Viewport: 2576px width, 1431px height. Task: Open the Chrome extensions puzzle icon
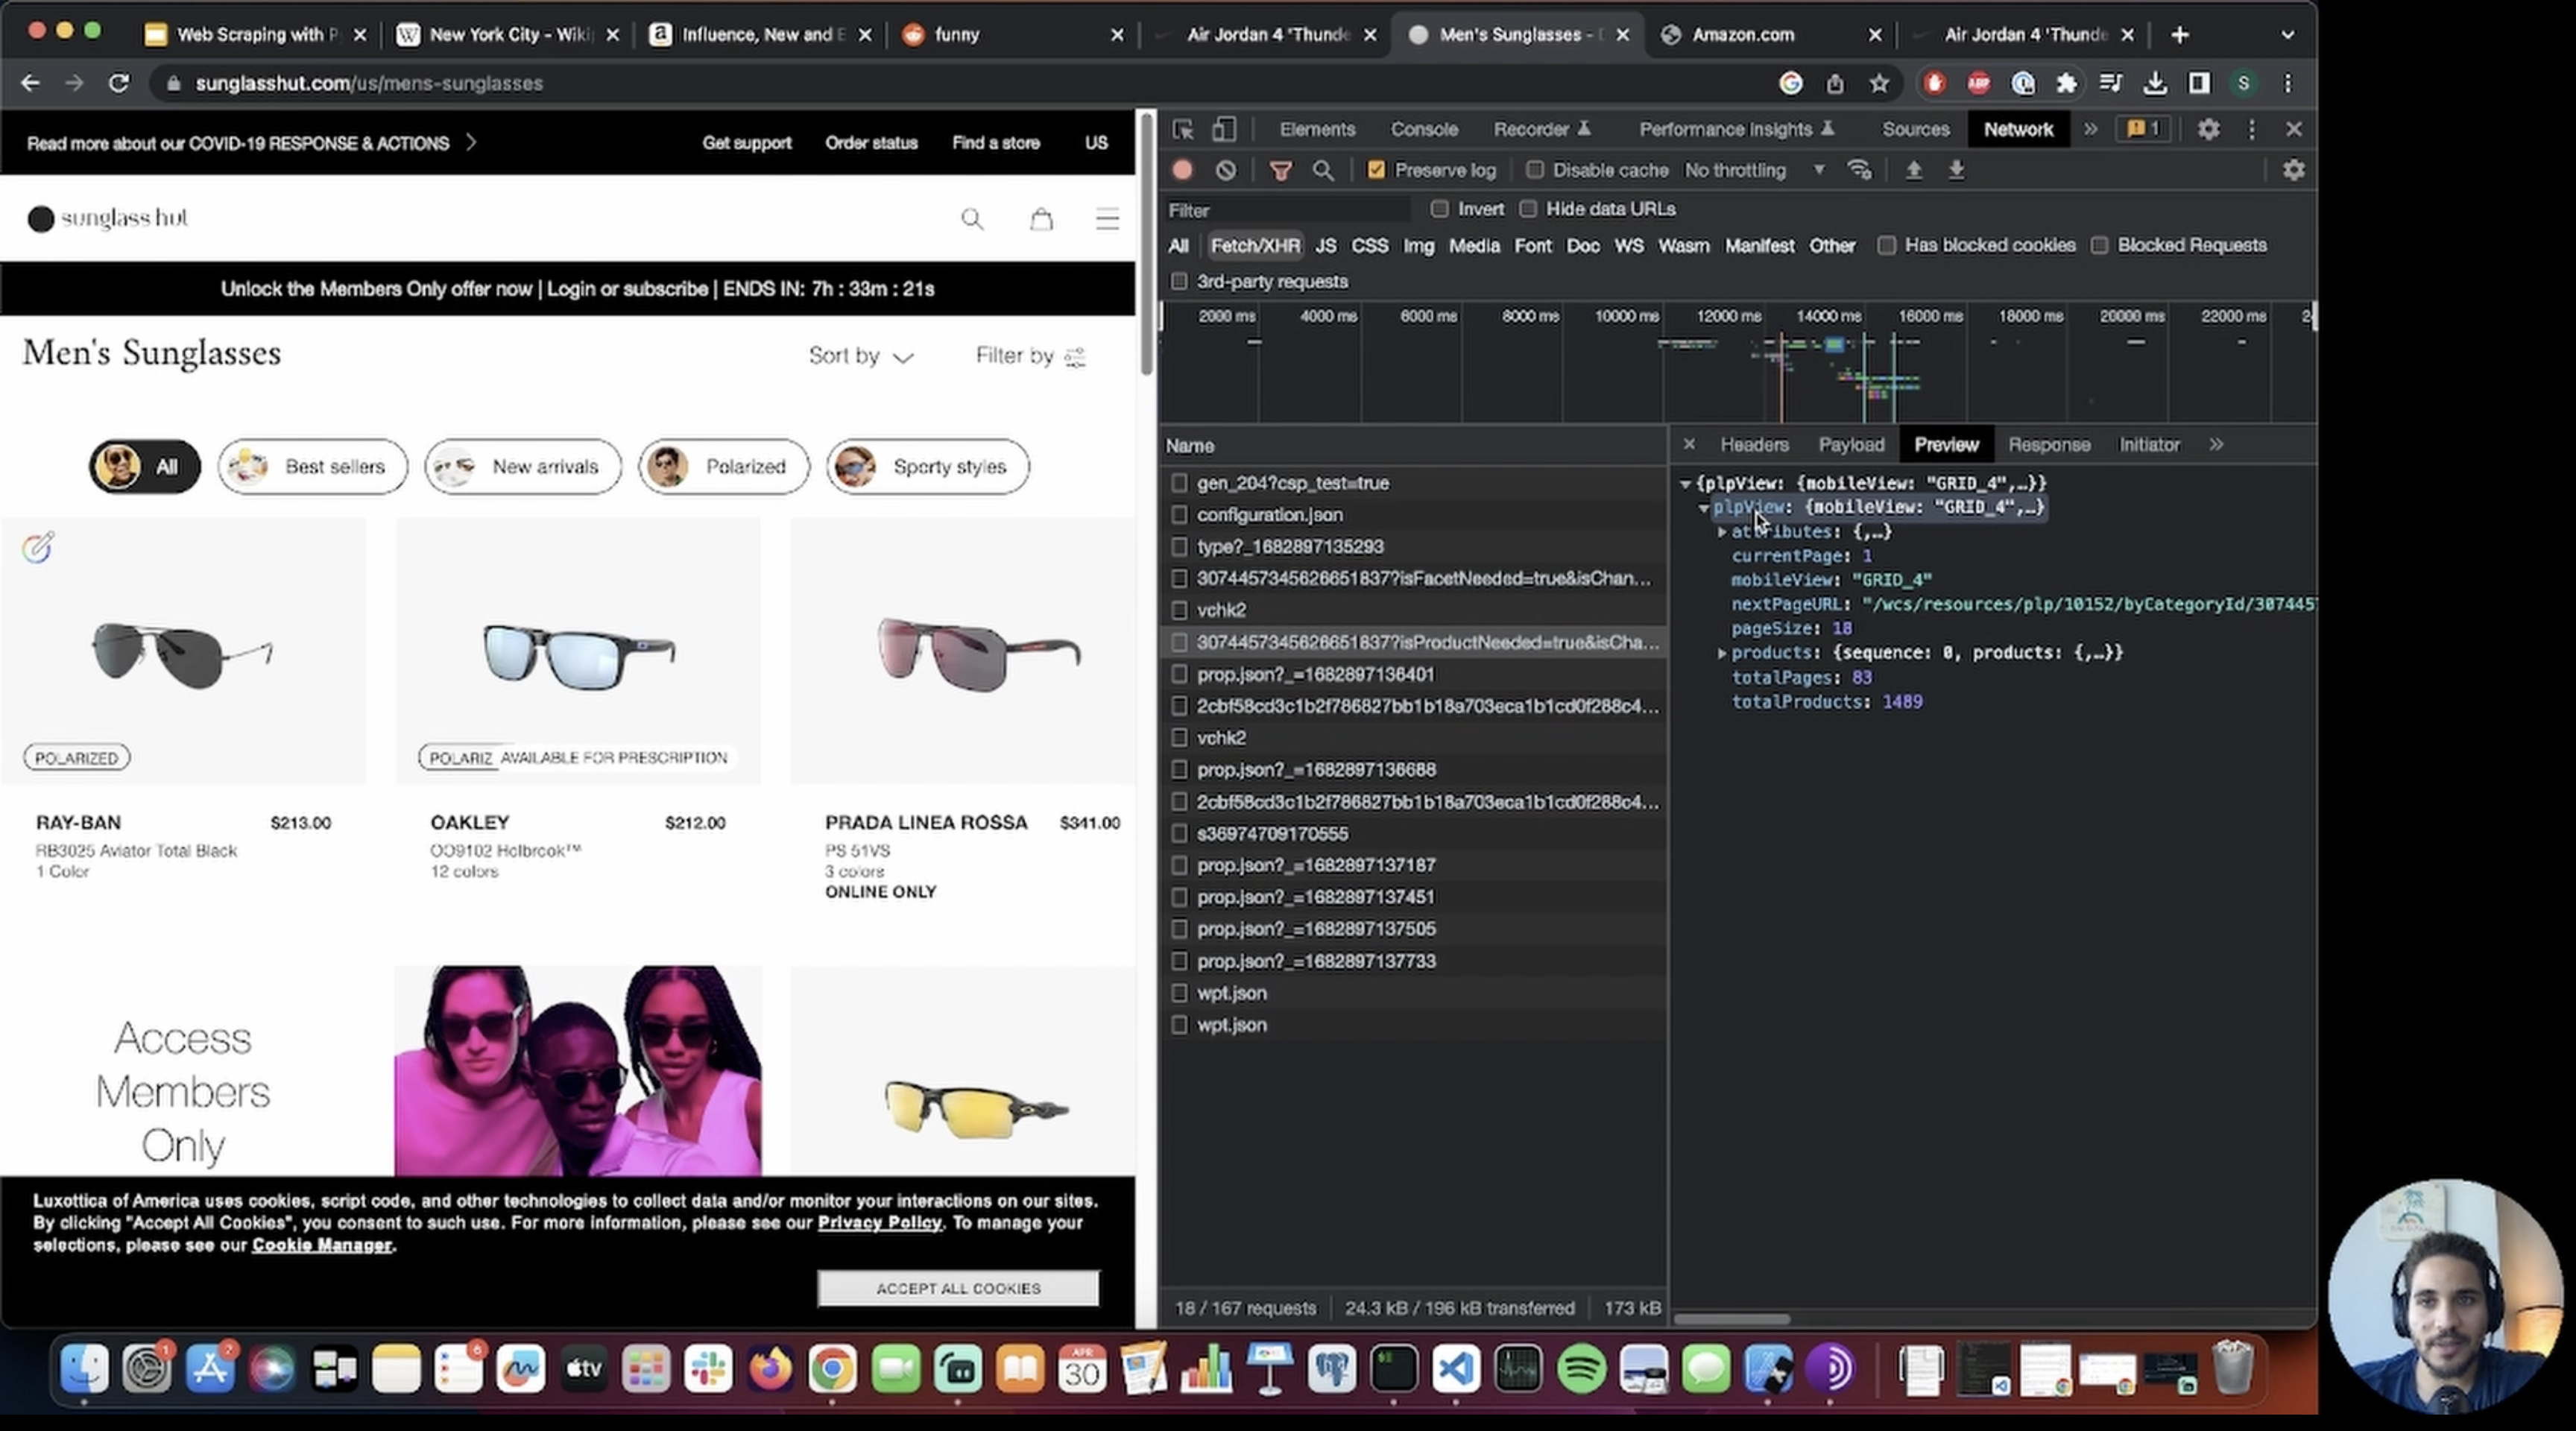2066,83
